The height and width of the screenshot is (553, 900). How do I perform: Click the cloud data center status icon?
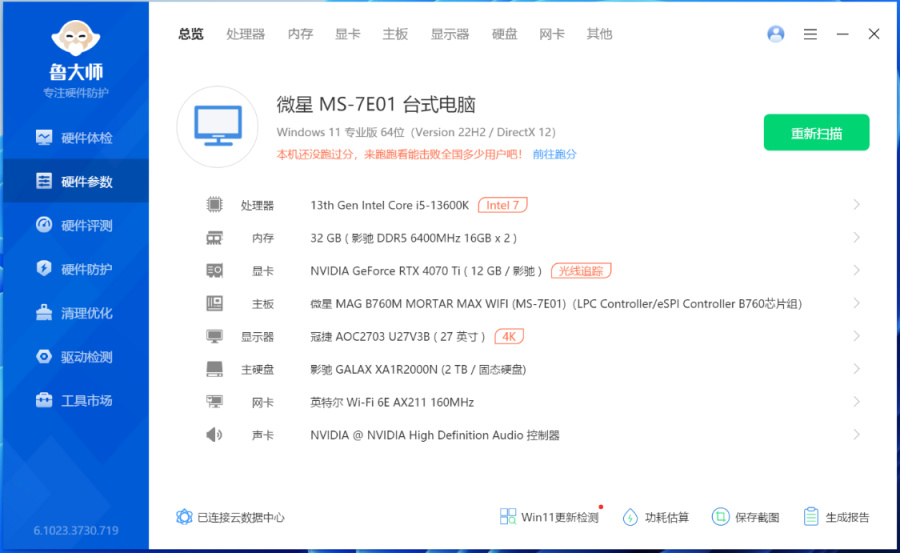point(184,517)
